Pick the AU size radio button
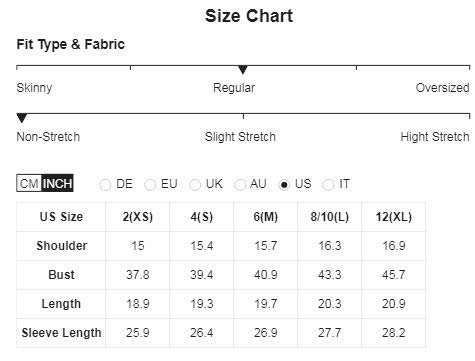The image size is (475, 361). pos(239,184)
